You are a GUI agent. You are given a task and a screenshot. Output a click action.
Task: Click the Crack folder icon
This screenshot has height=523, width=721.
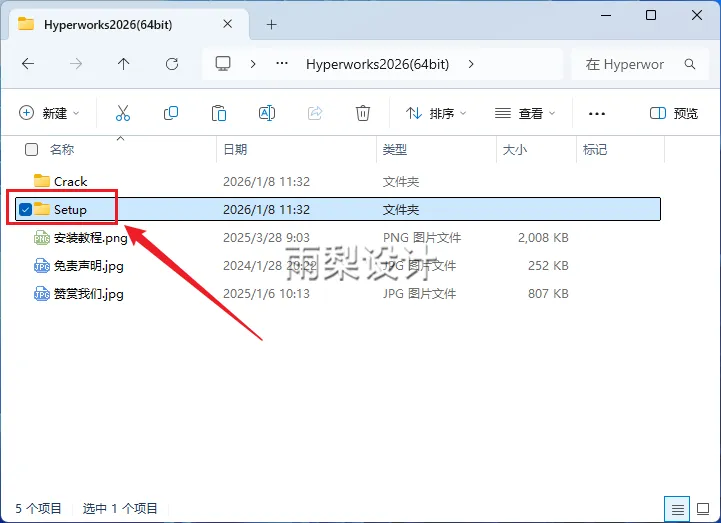point(42,181)
